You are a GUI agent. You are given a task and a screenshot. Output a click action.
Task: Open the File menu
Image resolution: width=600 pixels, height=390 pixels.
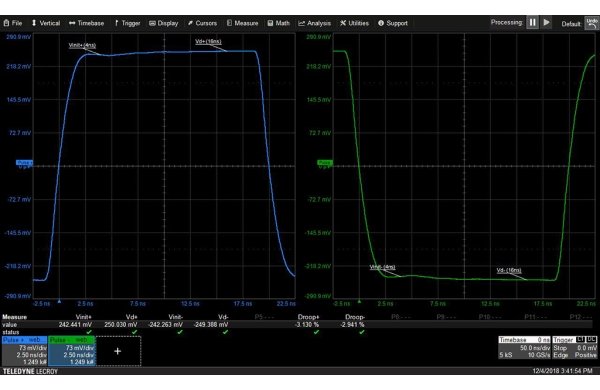coord(13,23)
